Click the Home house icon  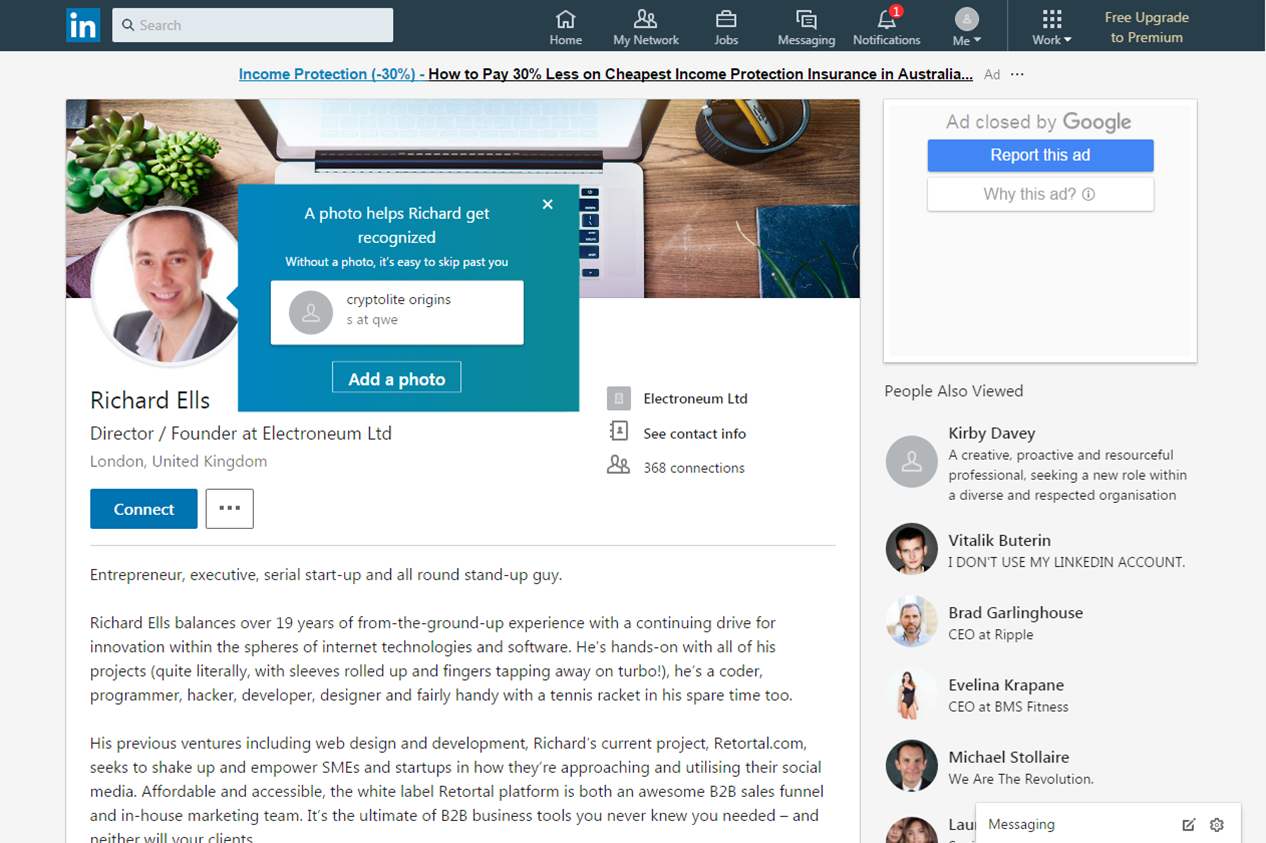pos(565,19)
